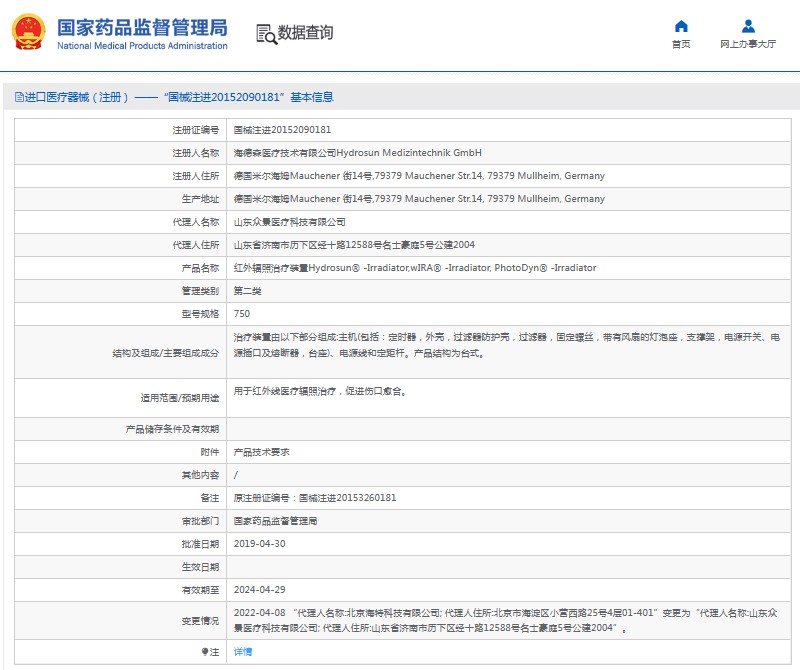Click the 管理类别 row label

tap(201, 291)
